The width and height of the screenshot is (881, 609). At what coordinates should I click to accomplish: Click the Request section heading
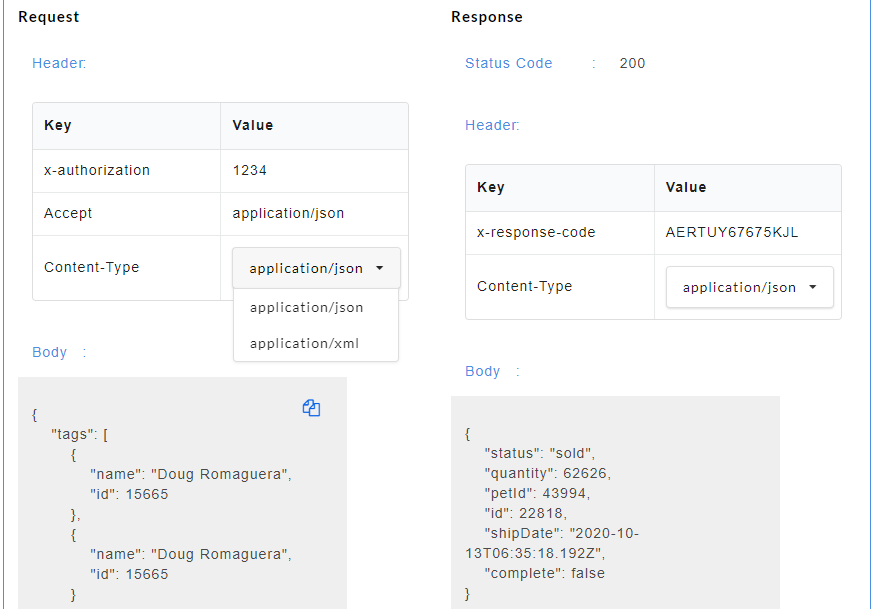pos(51,16)
